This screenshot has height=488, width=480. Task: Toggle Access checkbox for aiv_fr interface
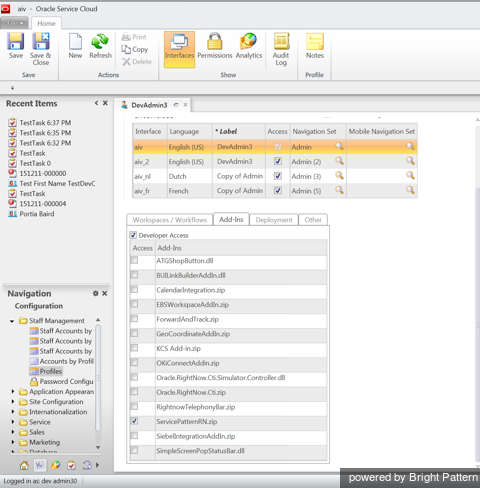tap(278, 191)
